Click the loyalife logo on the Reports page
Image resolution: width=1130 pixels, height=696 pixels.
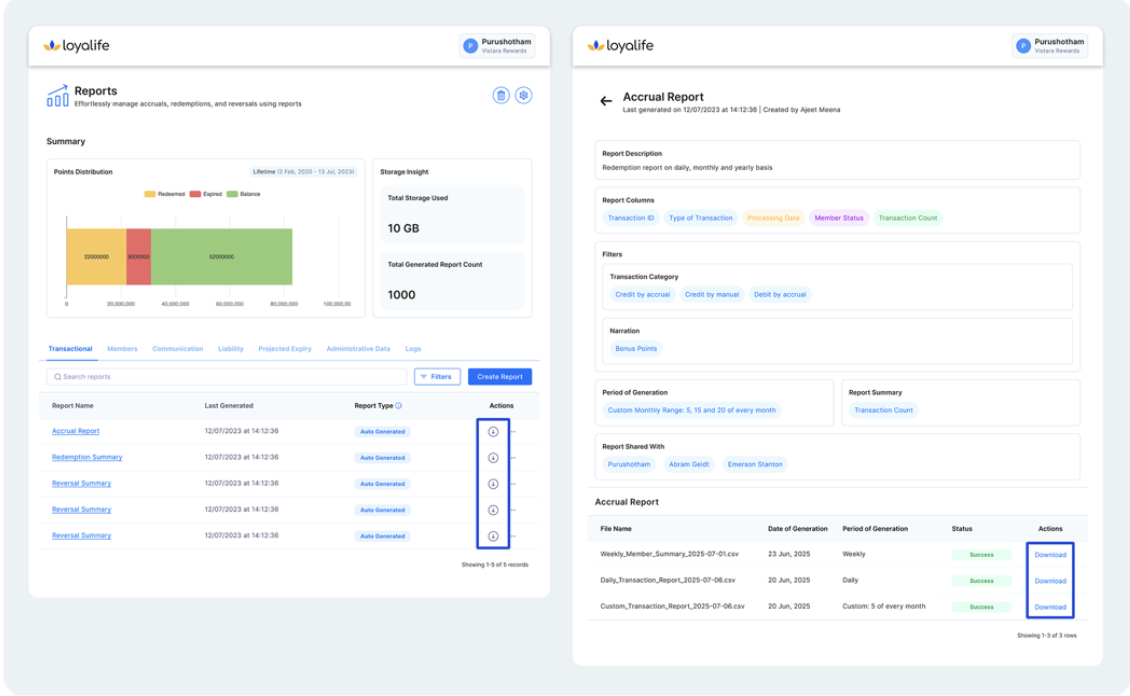pos(76,45)
